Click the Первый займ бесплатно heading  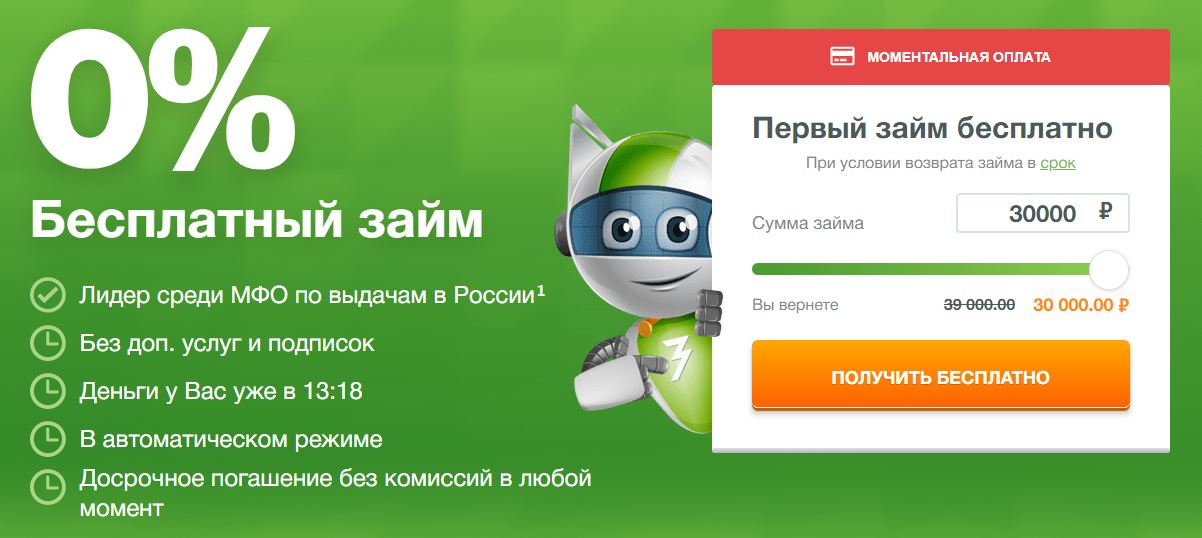[932, 129]
